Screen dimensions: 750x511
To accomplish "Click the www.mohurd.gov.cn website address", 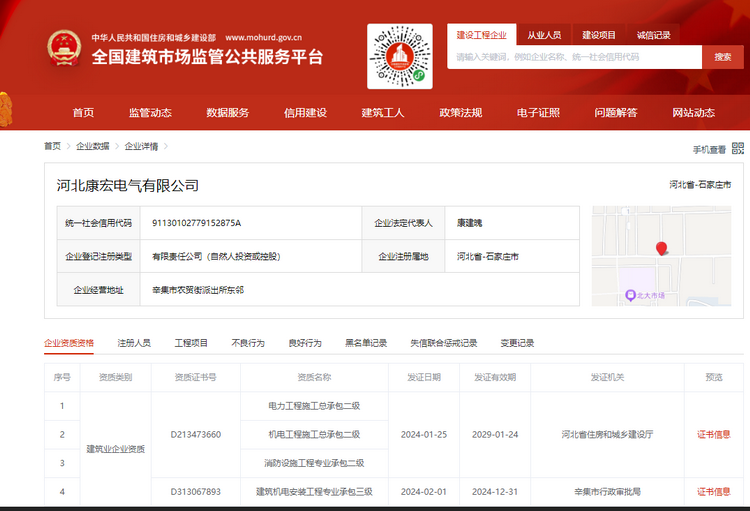I will click(x=264, y=37).
